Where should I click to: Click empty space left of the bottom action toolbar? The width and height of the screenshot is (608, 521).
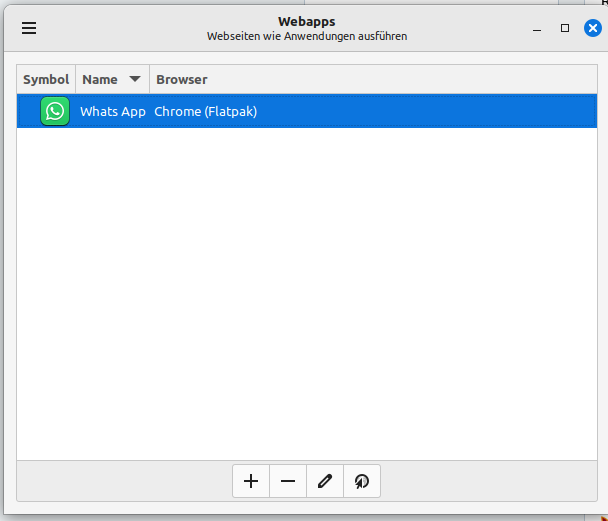click(x=120, y=481)
